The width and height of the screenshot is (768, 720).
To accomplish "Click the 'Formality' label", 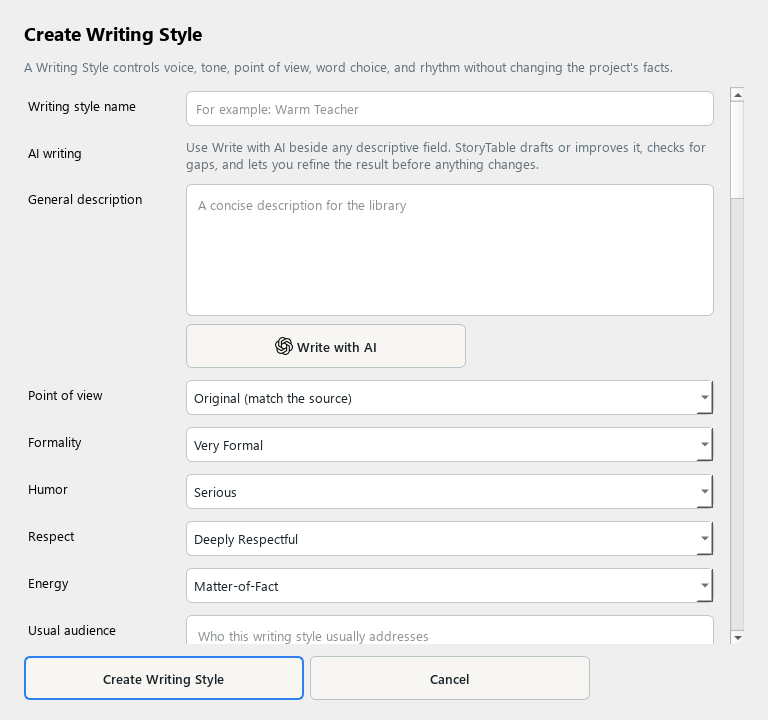I will [55, 443].
